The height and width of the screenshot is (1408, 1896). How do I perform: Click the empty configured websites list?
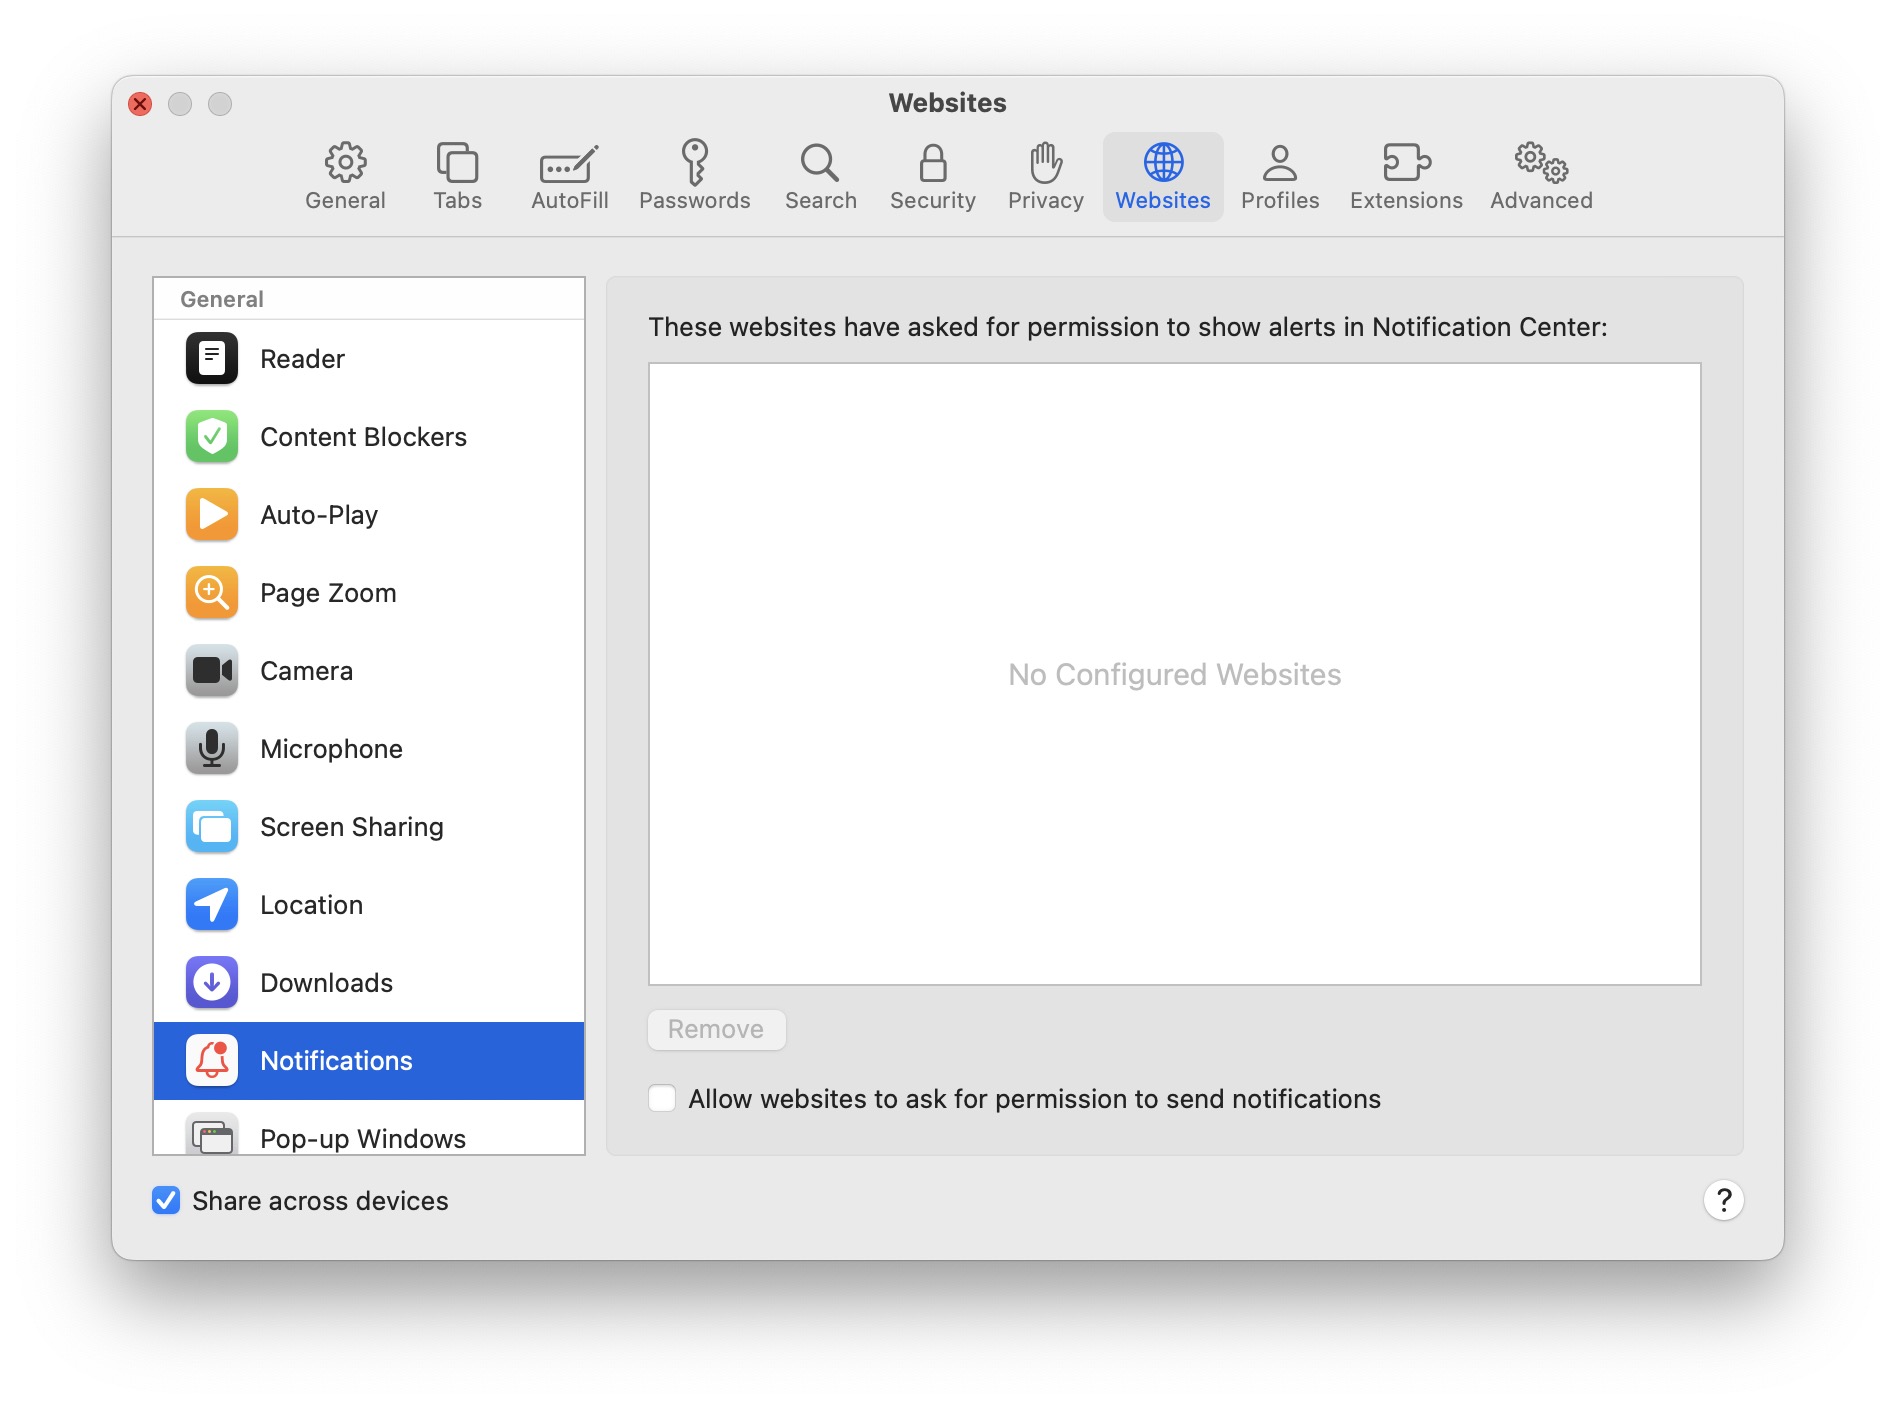[x=1174, y=673]
